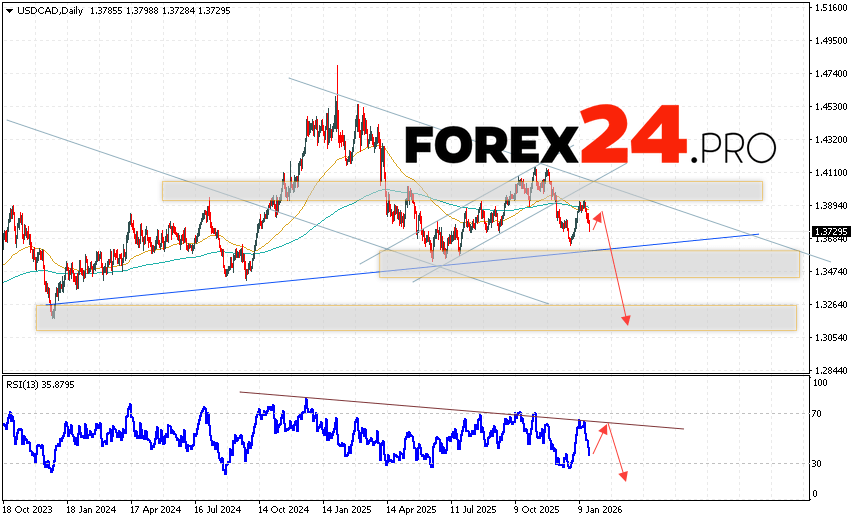Click the 18 Jan 2024 date label
Viewport: 855px width, 521px height.
[91, 510]
